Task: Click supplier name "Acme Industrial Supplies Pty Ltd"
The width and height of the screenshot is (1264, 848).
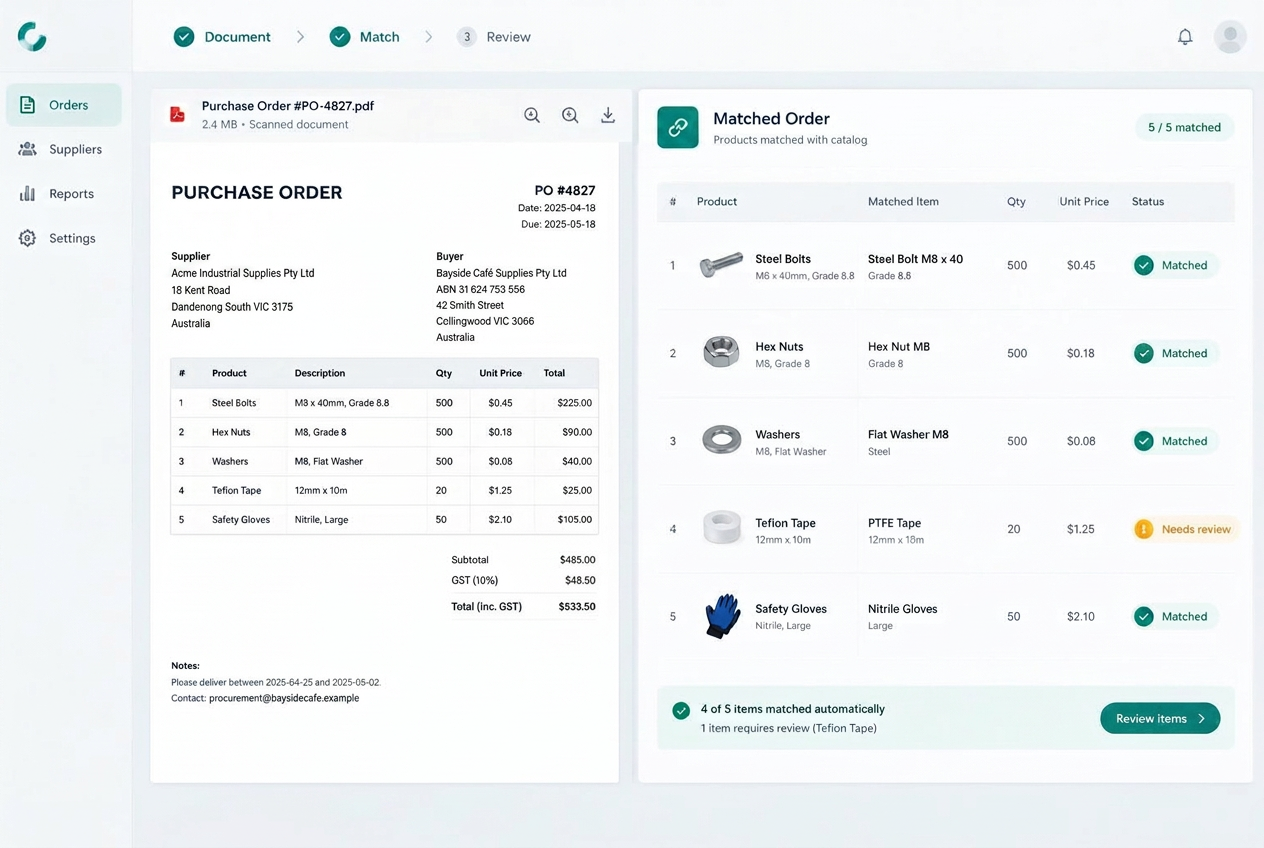Action: pyautogui.click(x=243, y=273)
